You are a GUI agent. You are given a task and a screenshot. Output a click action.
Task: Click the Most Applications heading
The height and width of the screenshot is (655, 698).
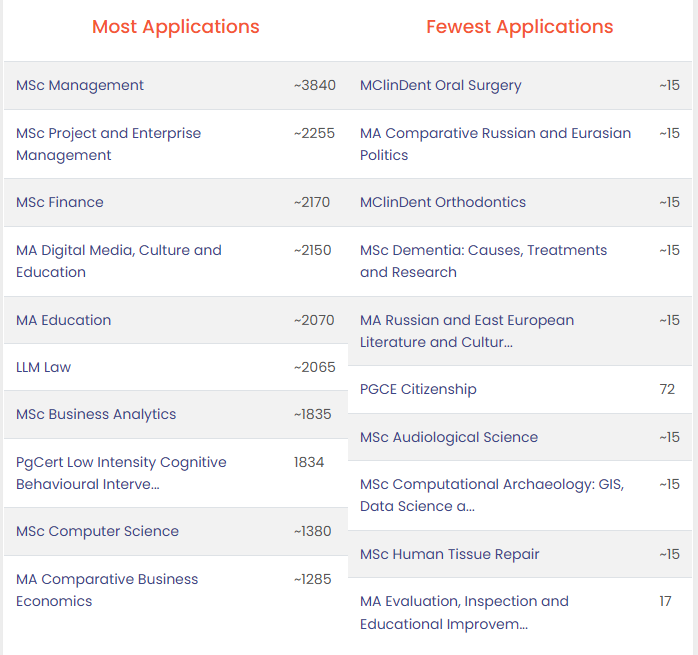[x=175, y=27]
